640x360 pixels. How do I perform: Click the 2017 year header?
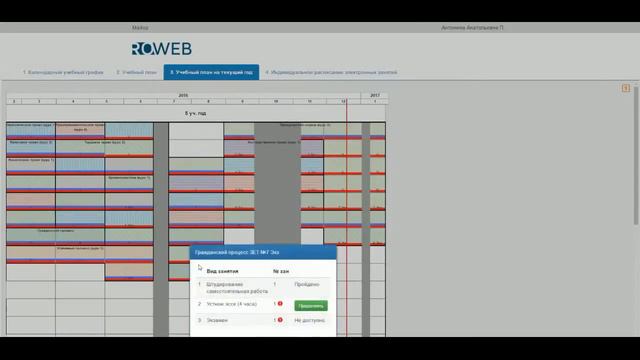(x=375, y=95)
